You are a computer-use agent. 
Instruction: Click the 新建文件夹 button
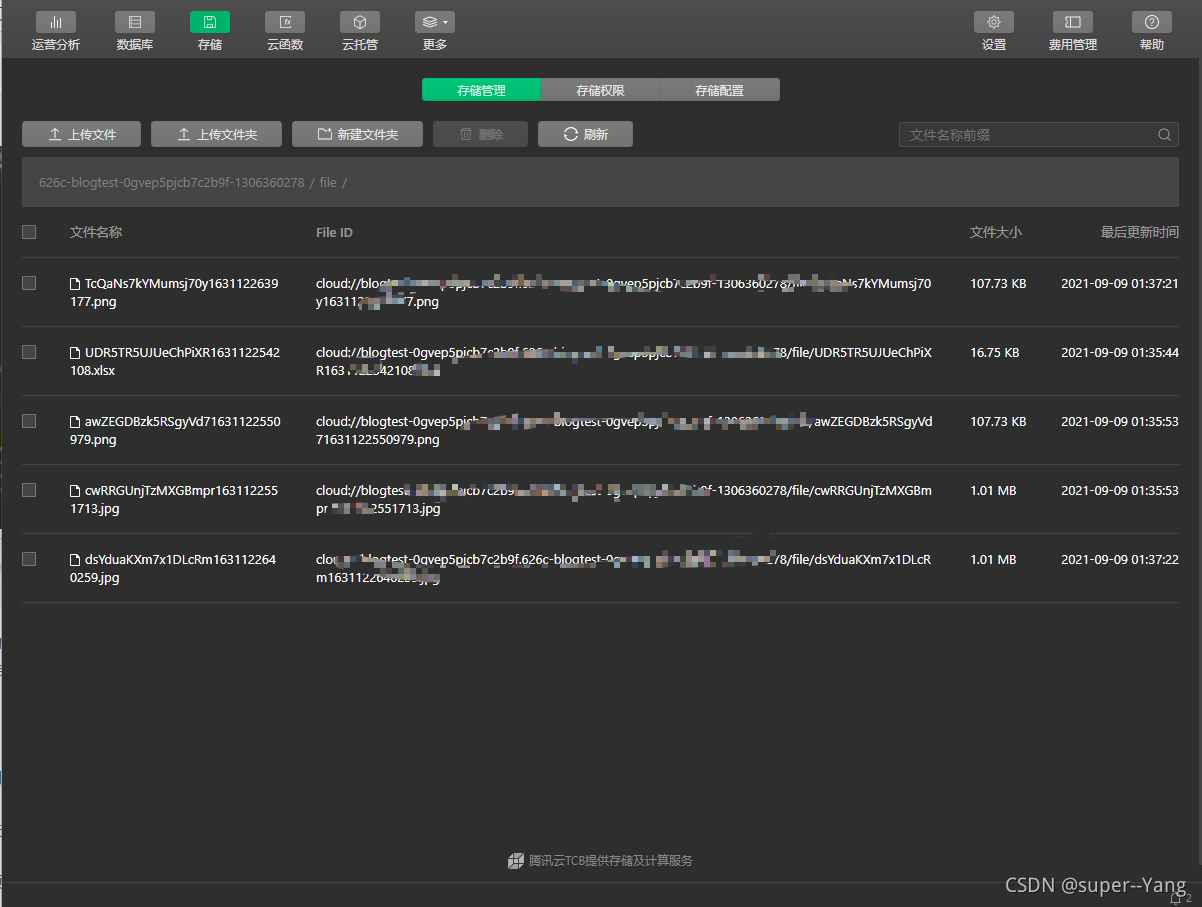(x=357, y=134)
